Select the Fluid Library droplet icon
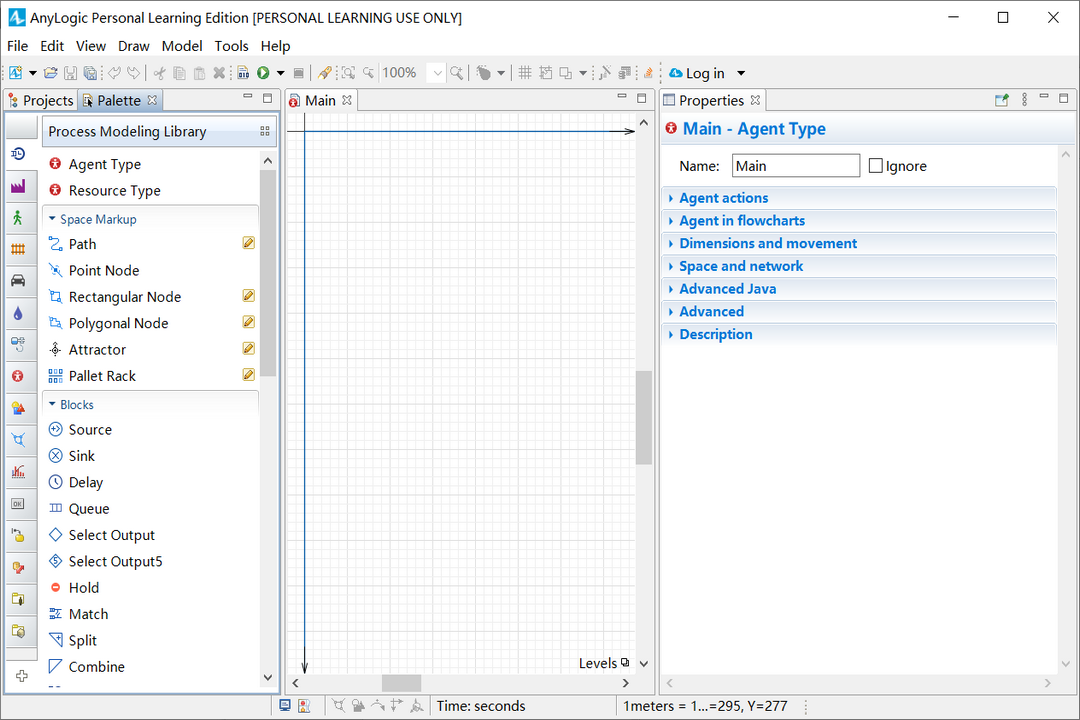 coord(18,313)
